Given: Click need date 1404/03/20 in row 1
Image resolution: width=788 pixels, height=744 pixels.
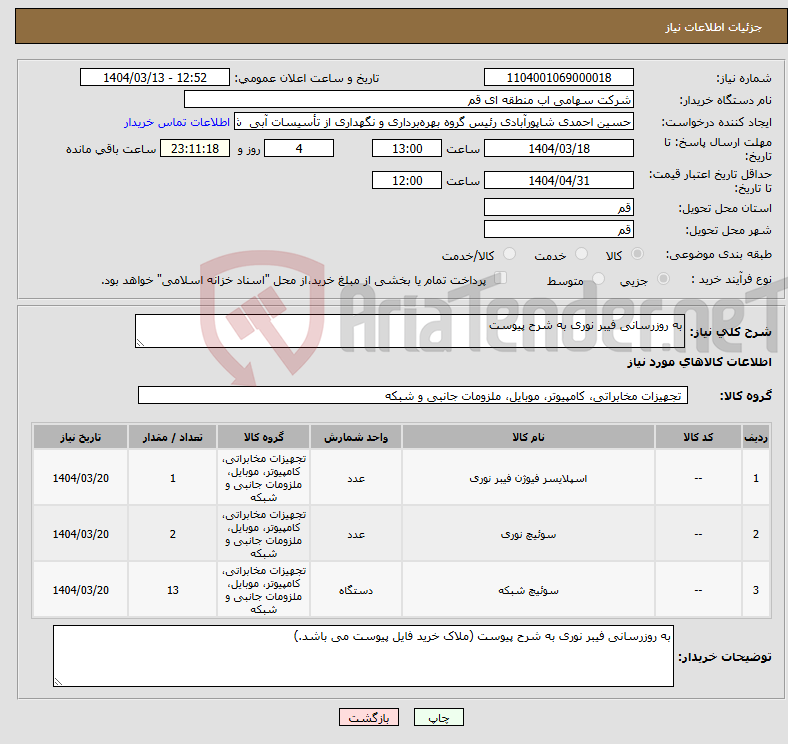Looking at the screenshot, I should coord(80,479).
